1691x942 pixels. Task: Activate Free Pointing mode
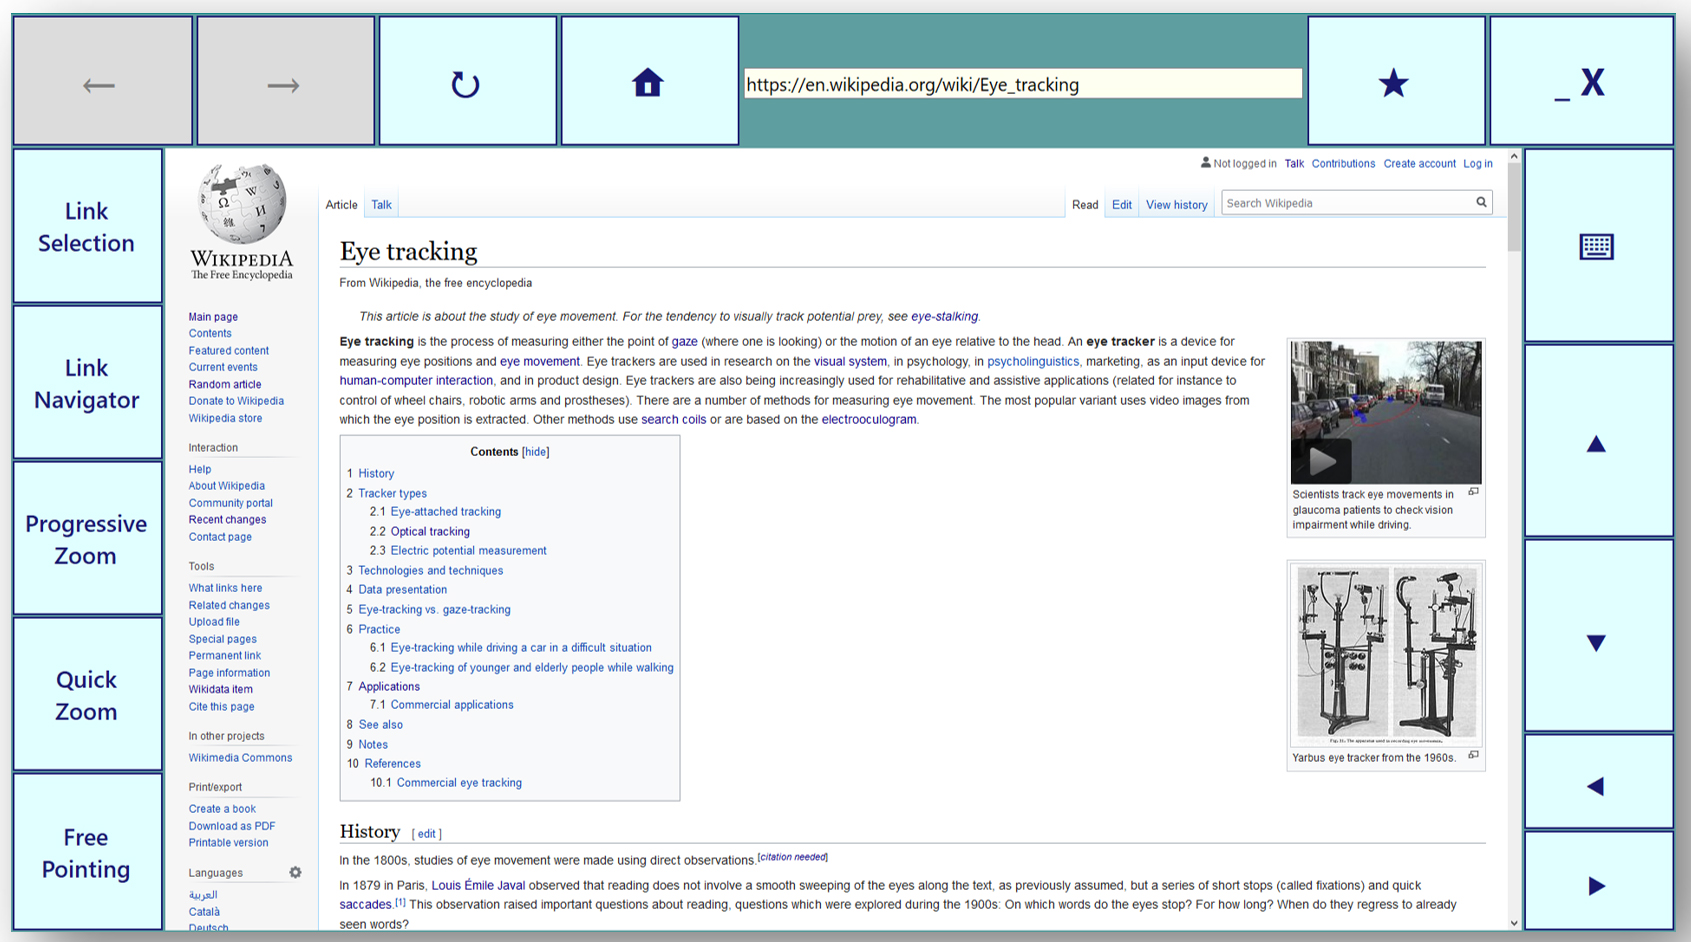click(x=87, y=852)
